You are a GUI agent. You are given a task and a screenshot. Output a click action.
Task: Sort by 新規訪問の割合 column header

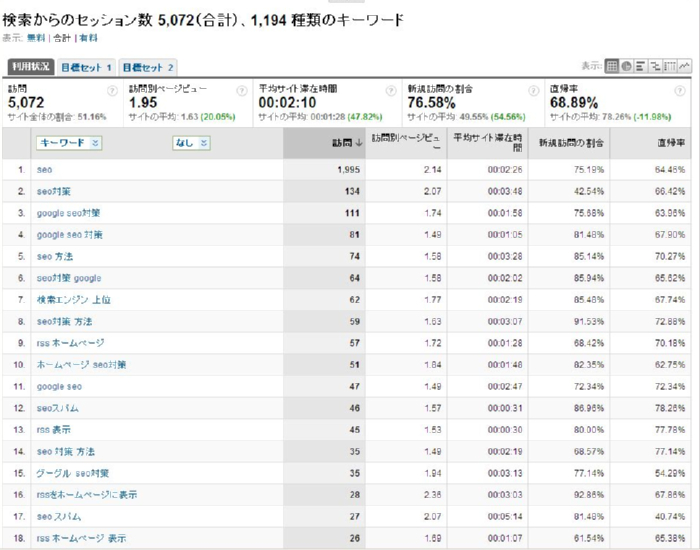tap(569, 143)
